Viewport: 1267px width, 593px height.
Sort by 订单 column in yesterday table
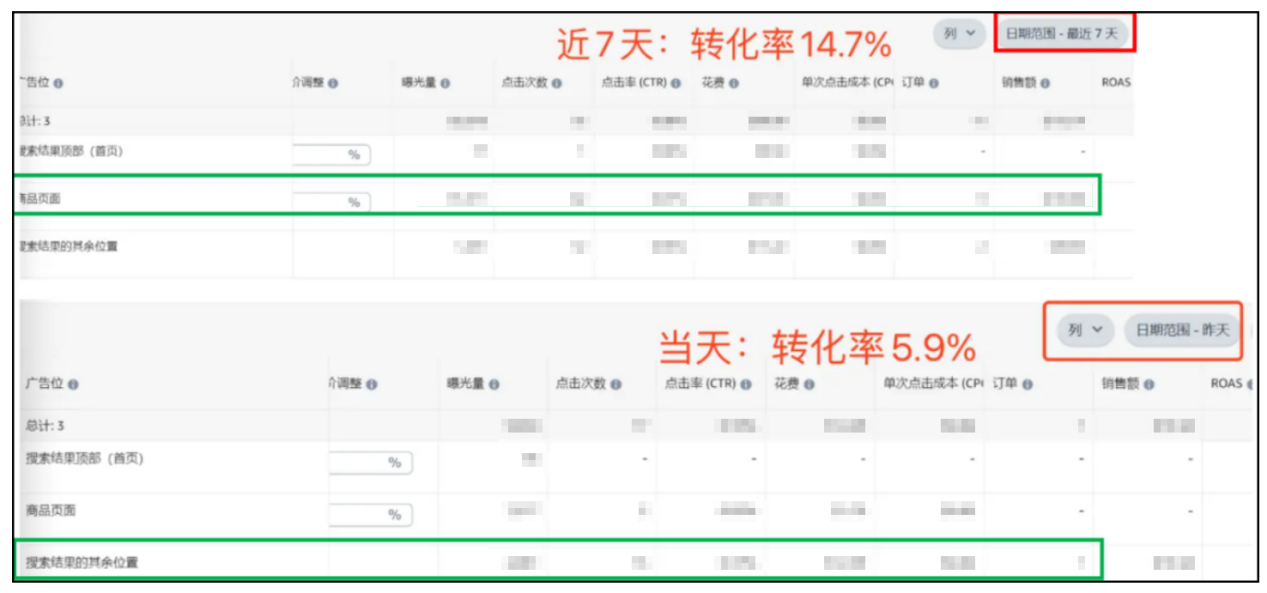coord(1005,384)
